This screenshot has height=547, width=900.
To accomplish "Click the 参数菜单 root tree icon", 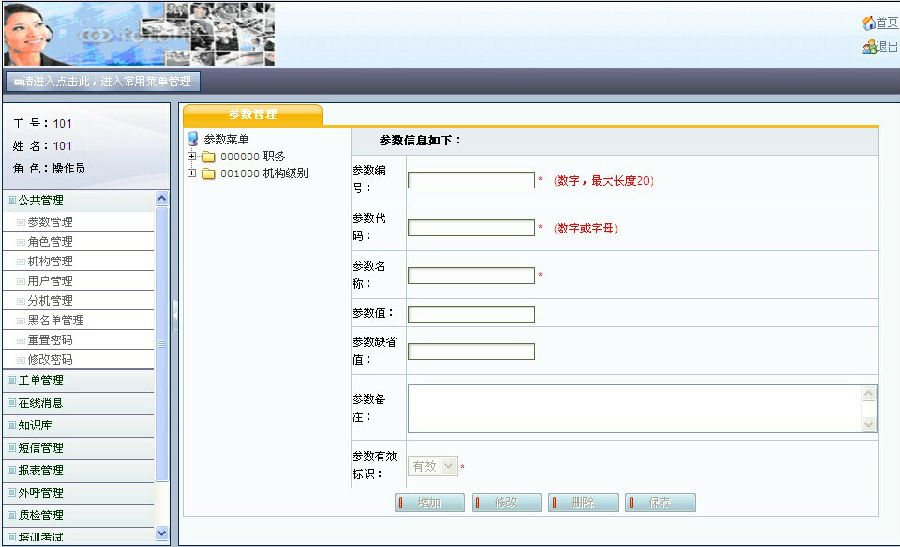I will [193, 139].
